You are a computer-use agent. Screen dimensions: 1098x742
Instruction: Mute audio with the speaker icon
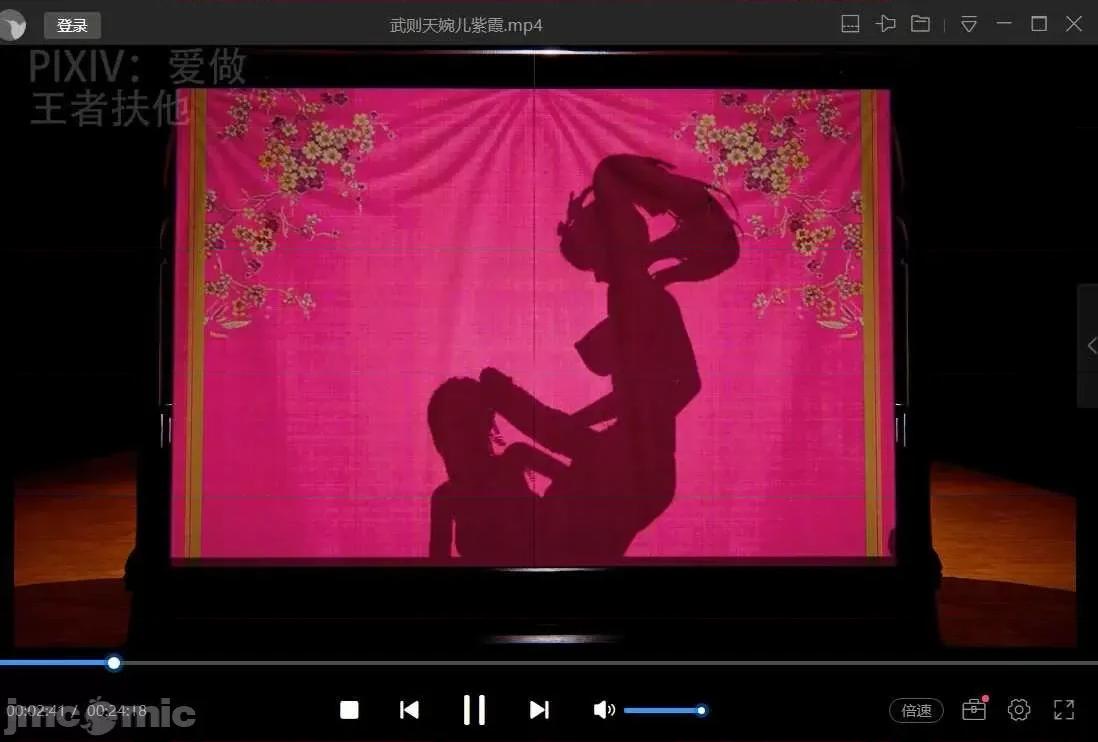point(604,710)
